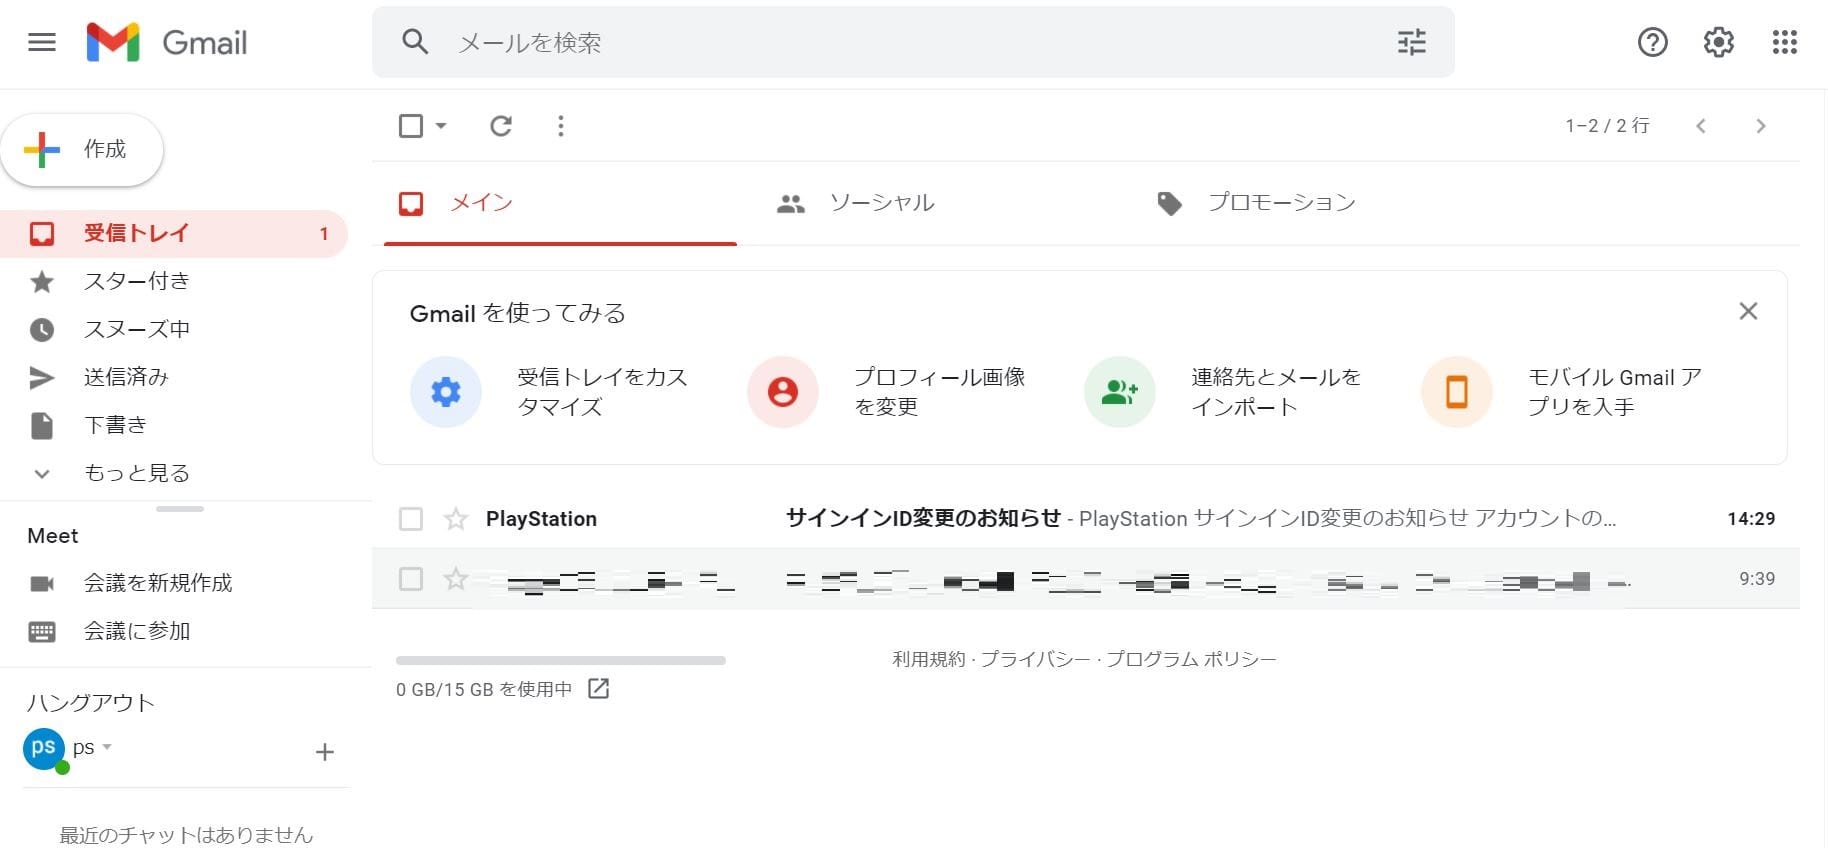This screenshot has width=1828, height=848.
Task: Open the Help question mark icon
Action: (1652, 42)
